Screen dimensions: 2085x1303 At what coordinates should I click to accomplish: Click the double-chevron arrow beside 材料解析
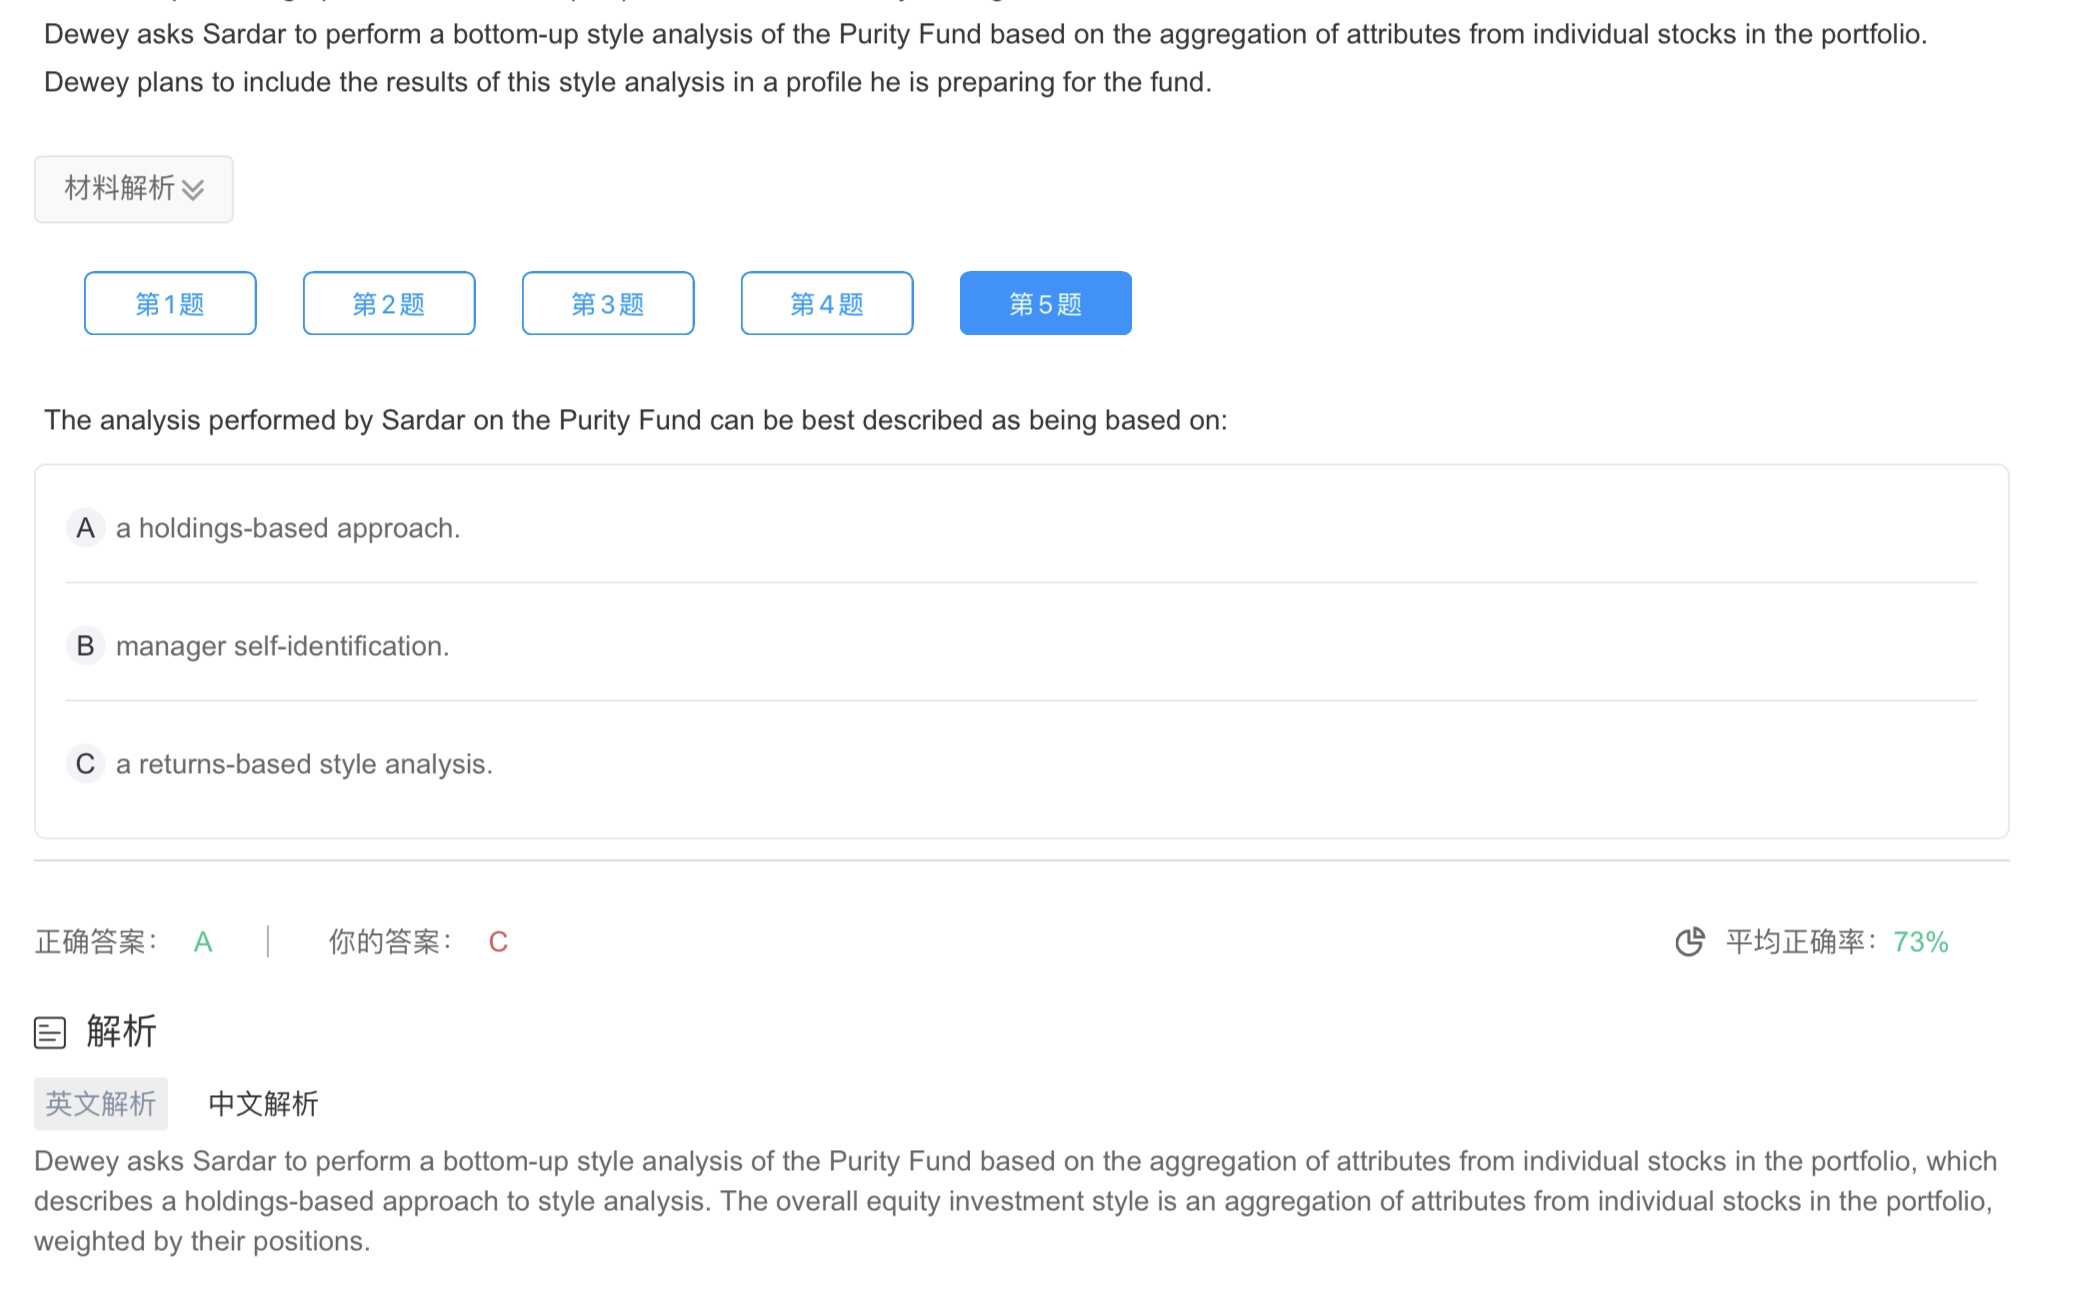click(194, 190)
